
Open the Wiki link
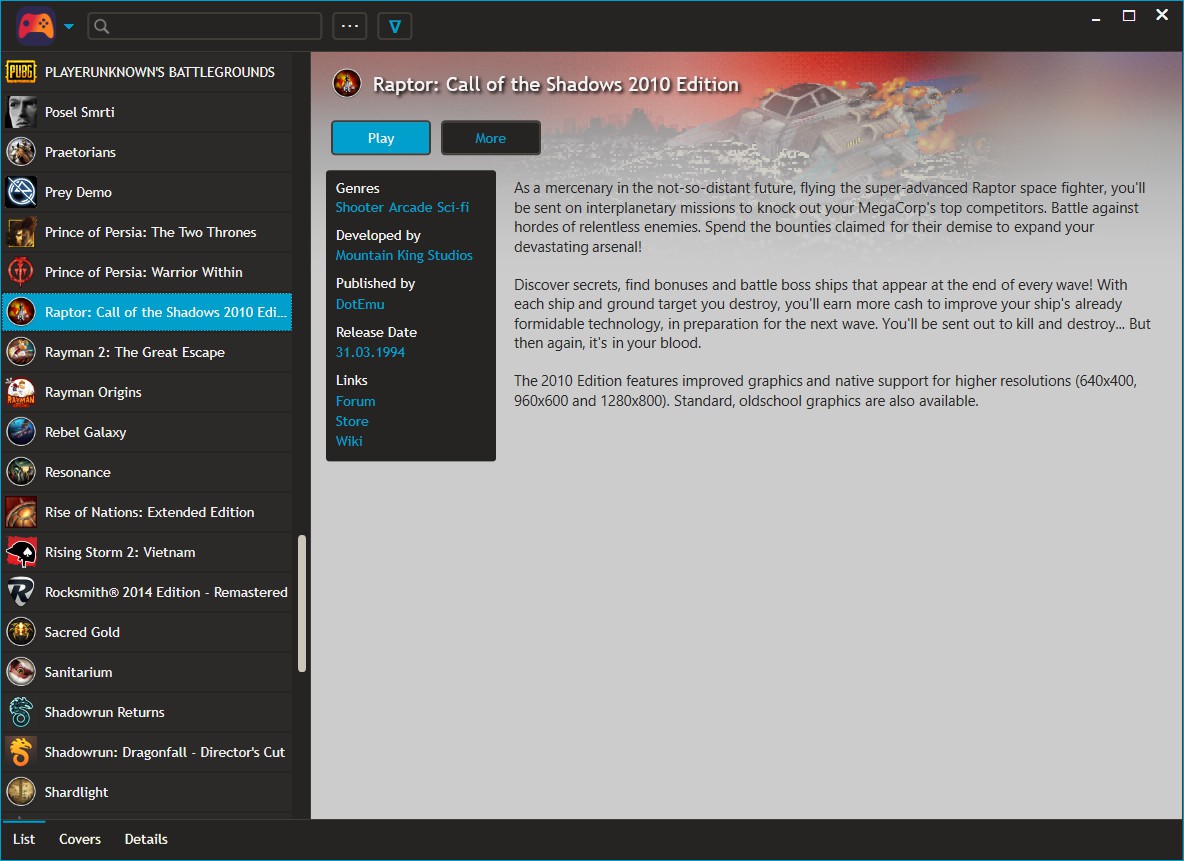click(349, 441)
